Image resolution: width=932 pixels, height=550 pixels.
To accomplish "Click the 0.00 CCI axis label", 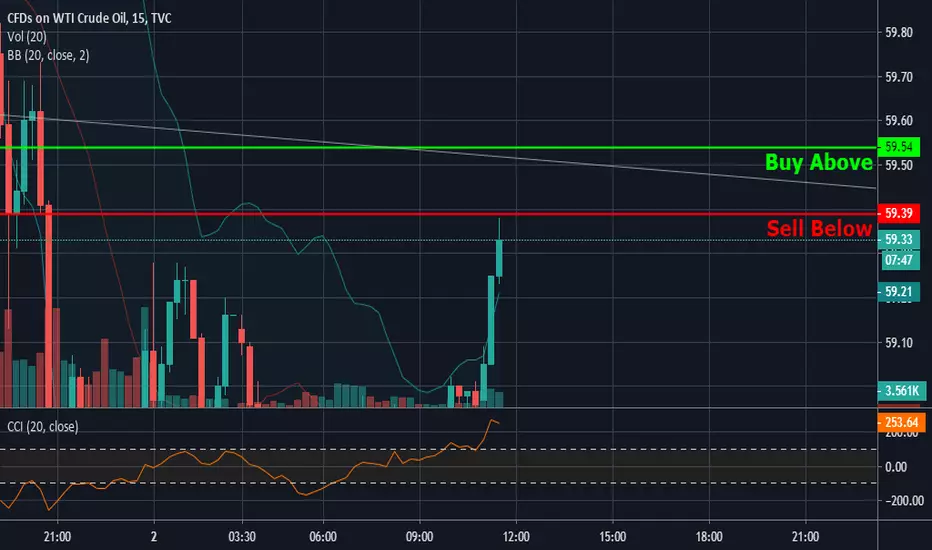I will (896, 467).
